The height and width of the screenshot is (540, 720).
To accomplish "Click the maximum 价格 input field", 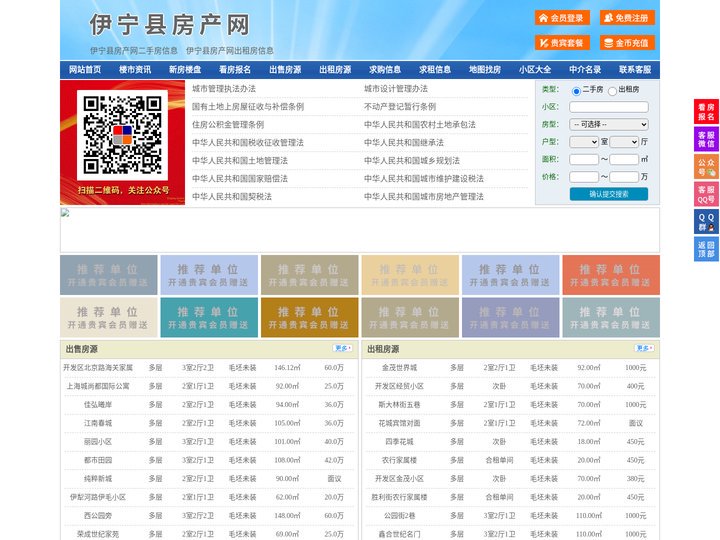I will (x=624, y=177).
